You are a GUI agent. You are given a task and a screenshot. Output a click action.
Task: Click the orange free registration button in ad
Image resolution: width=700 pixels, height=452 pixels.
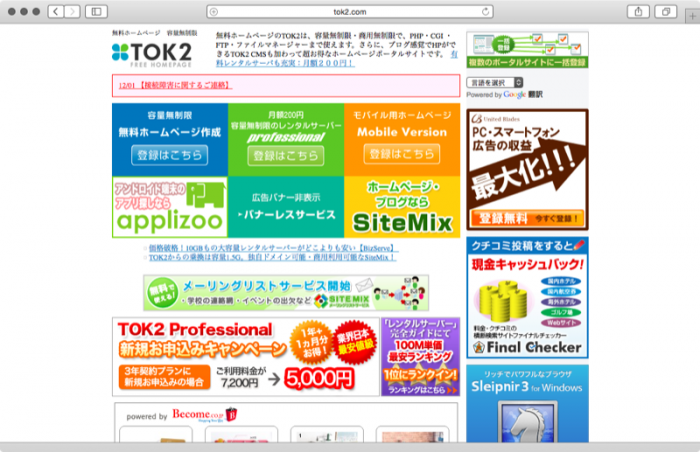(x=527, y=218)
